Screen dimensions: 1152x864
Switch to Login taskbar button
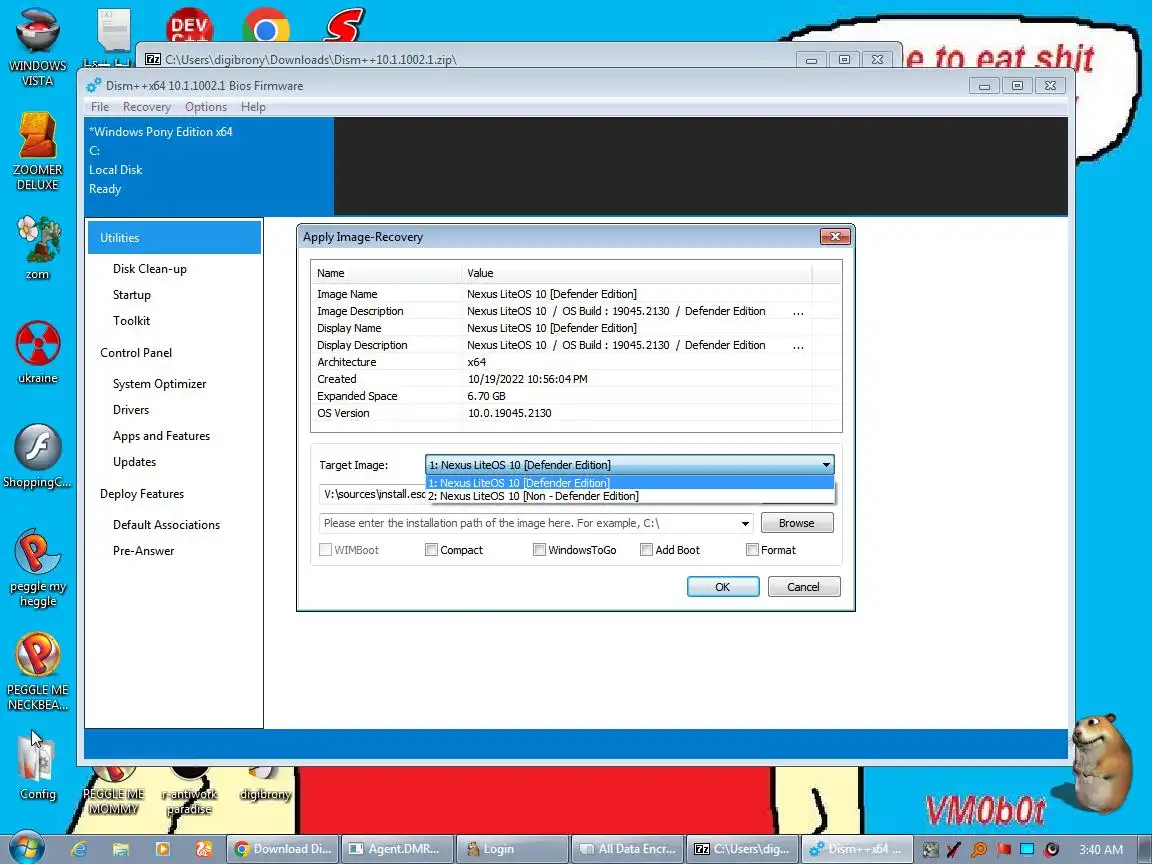[x=513, y=849]
